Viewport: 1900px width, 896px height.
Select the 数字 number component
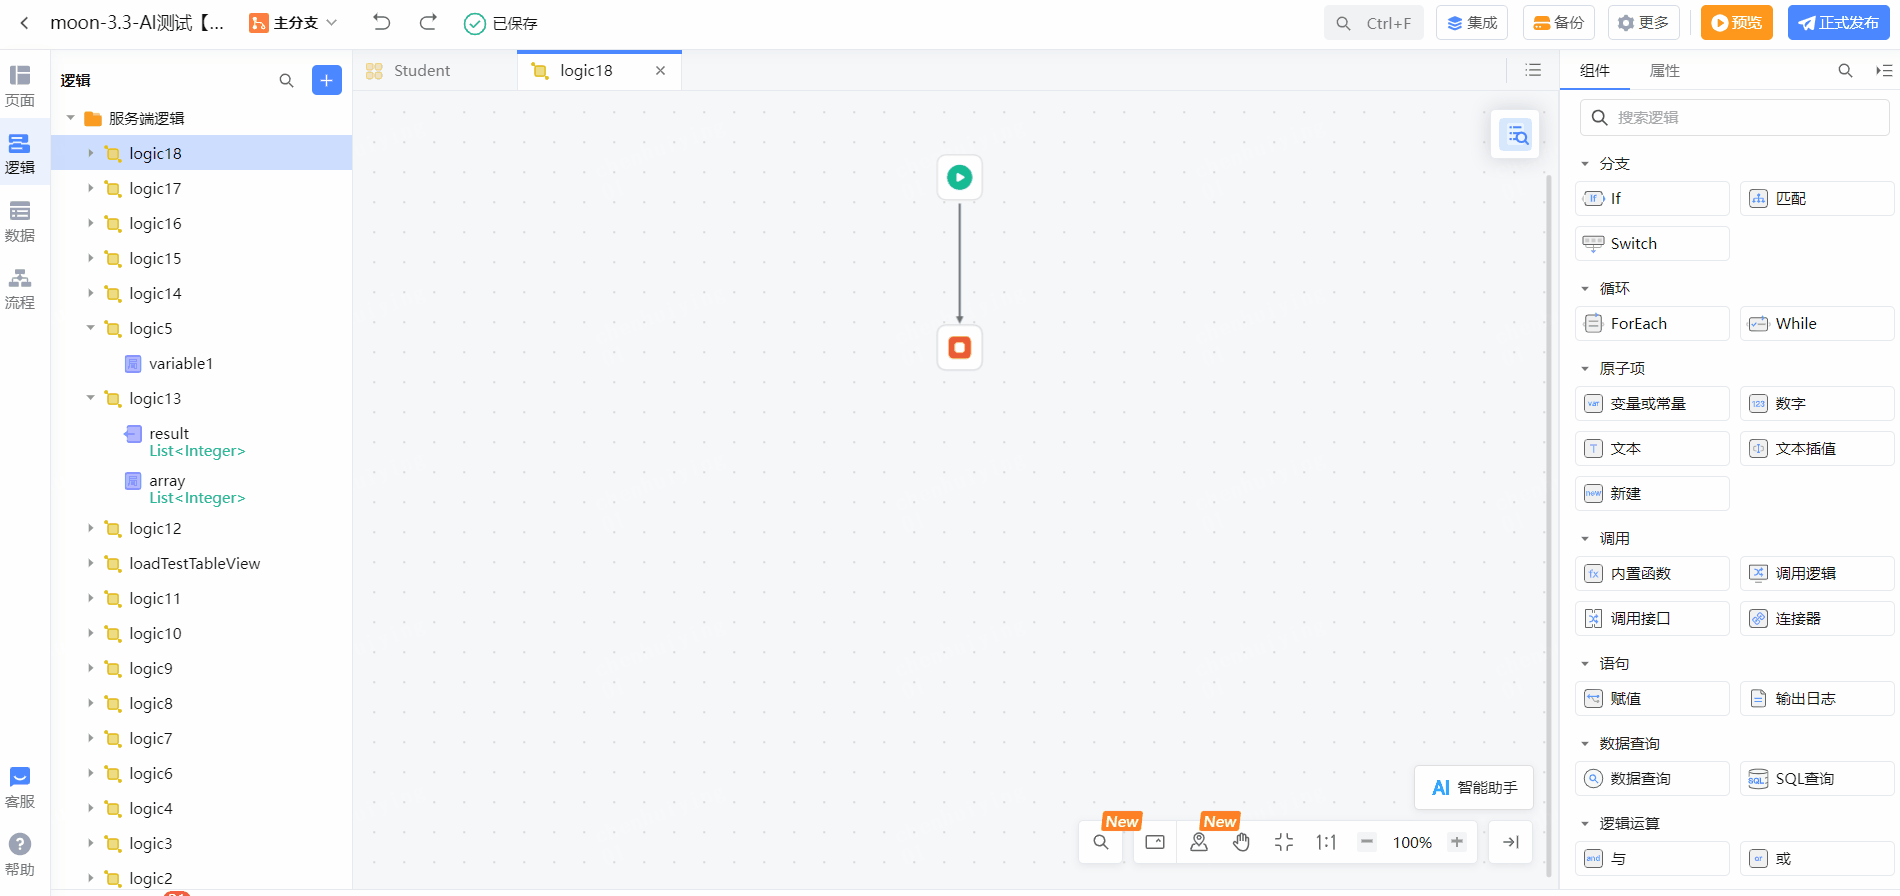click(x=1817, y=403)
